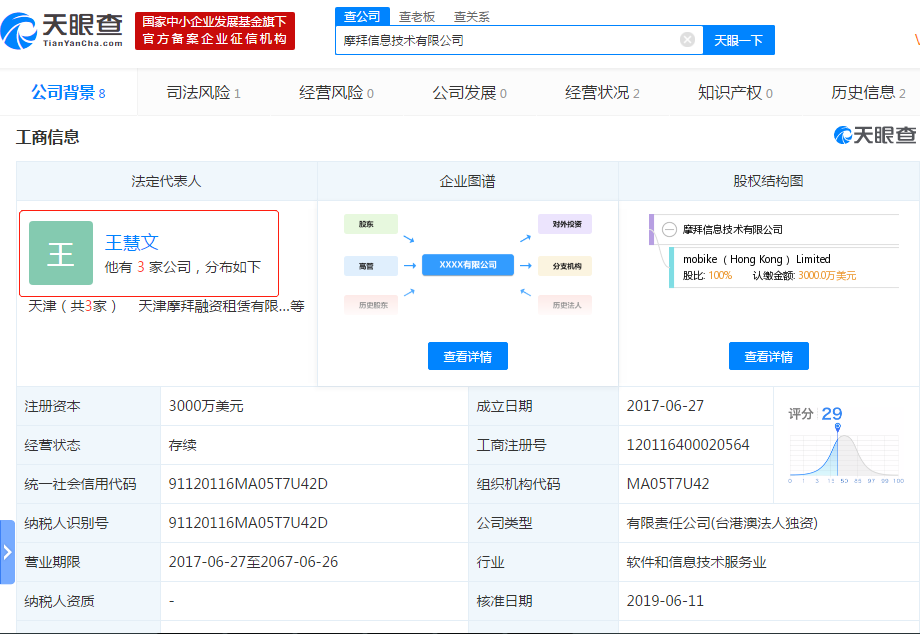The height and width of the screenshot is (634, 920).
Task: Click the 工商信息 section heading
Action: tap(48, 137)
